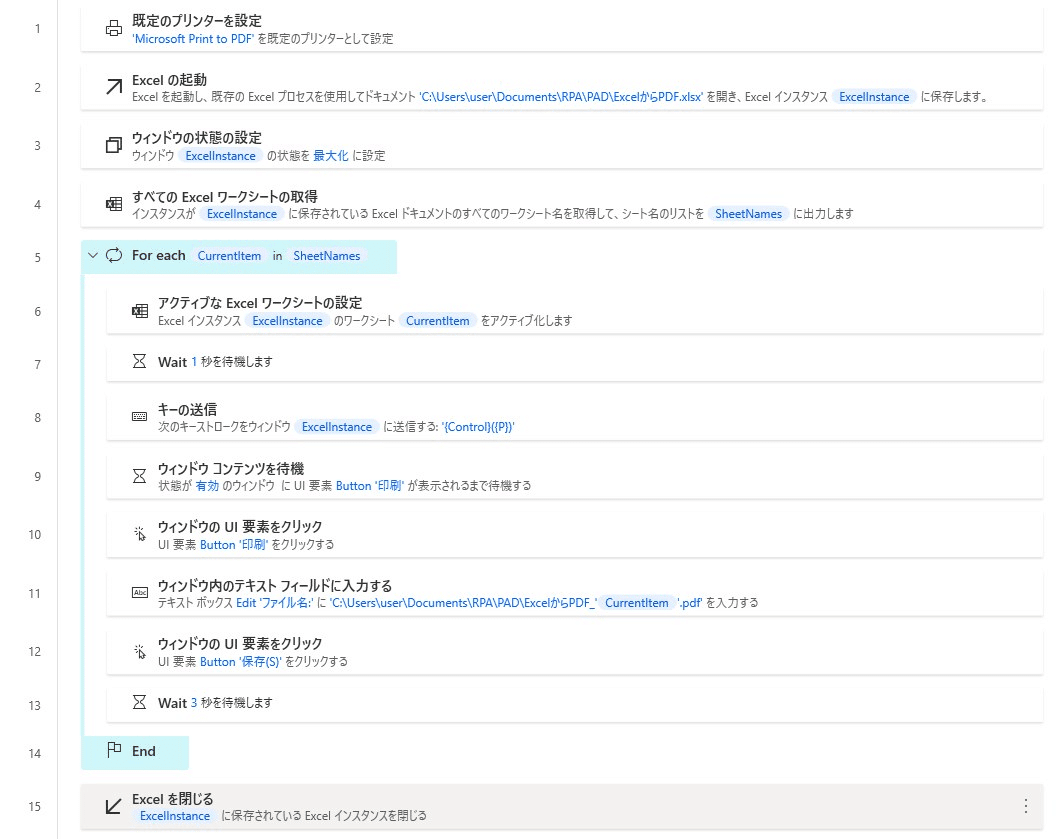Click the For each loop icon

coord(114,255)
